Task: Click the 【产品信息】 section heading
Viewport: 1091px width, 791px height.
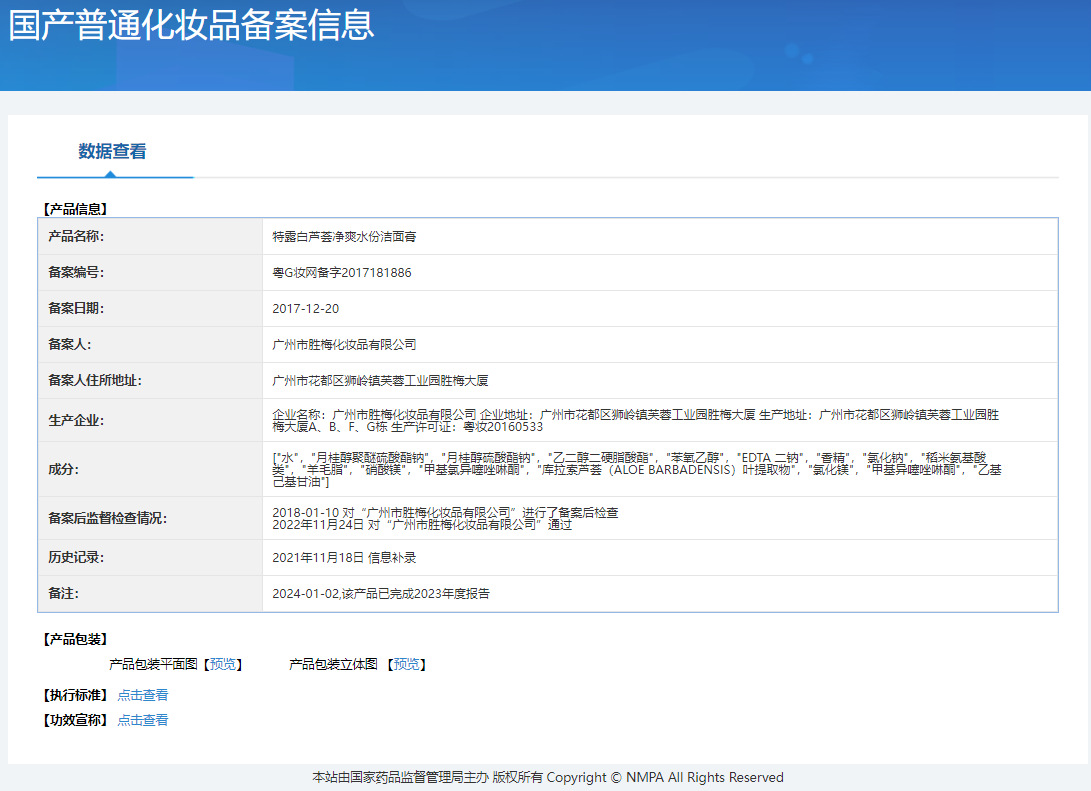Action: coord(75,209)
